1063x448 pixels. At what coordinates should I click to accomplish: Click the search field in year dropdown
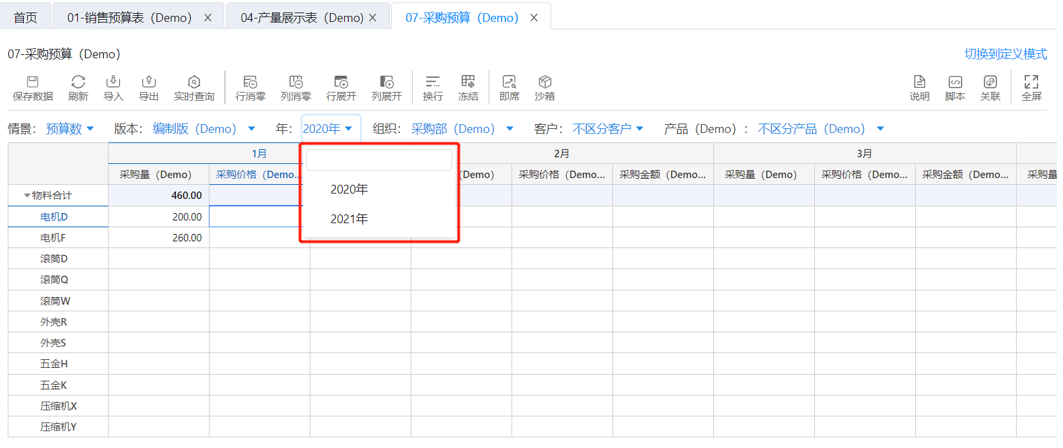click(379, 160)
